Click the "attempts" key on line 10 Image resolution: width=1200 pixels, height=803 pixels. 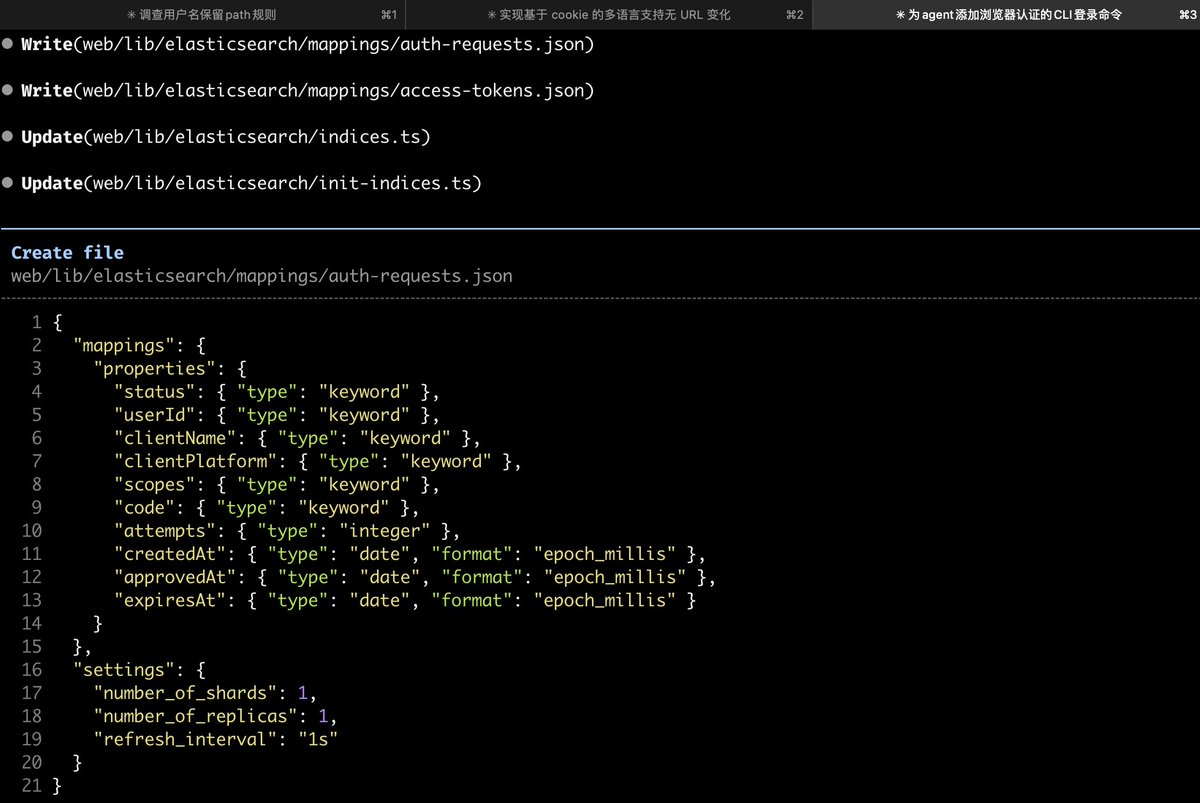coord(164,529)
